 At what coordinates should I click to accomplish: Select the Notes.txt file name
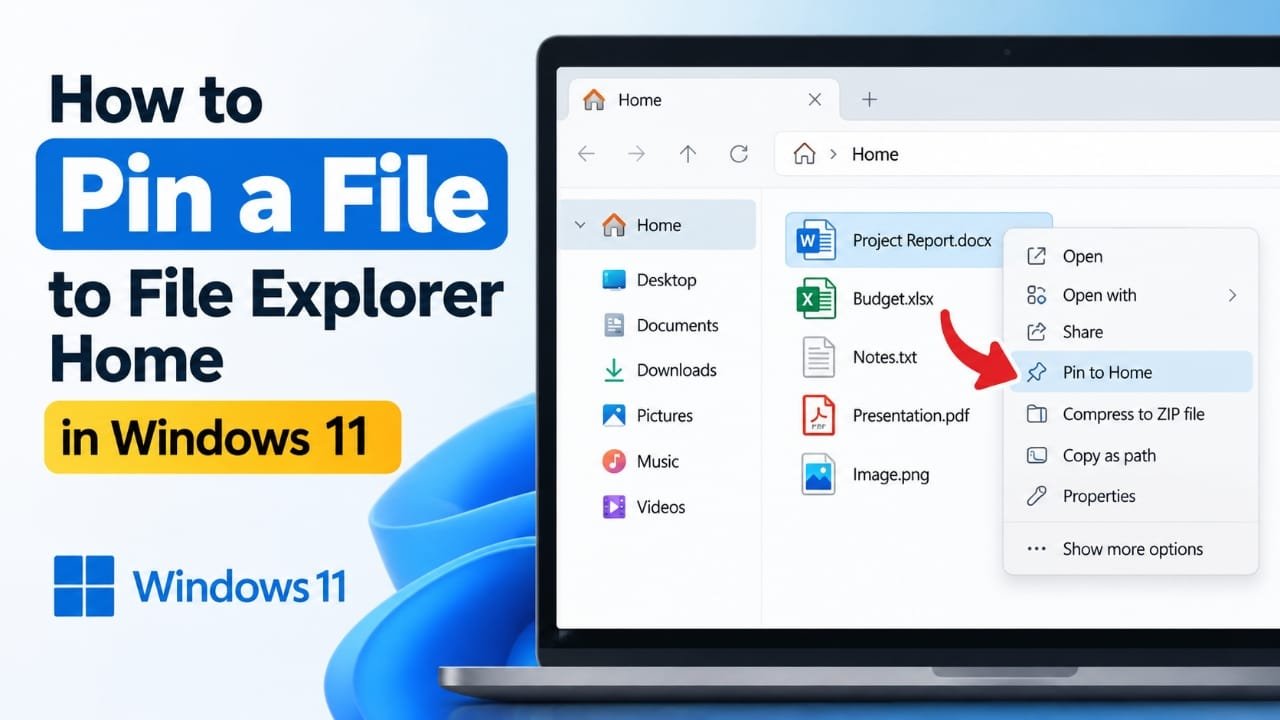tap(885, 357)
